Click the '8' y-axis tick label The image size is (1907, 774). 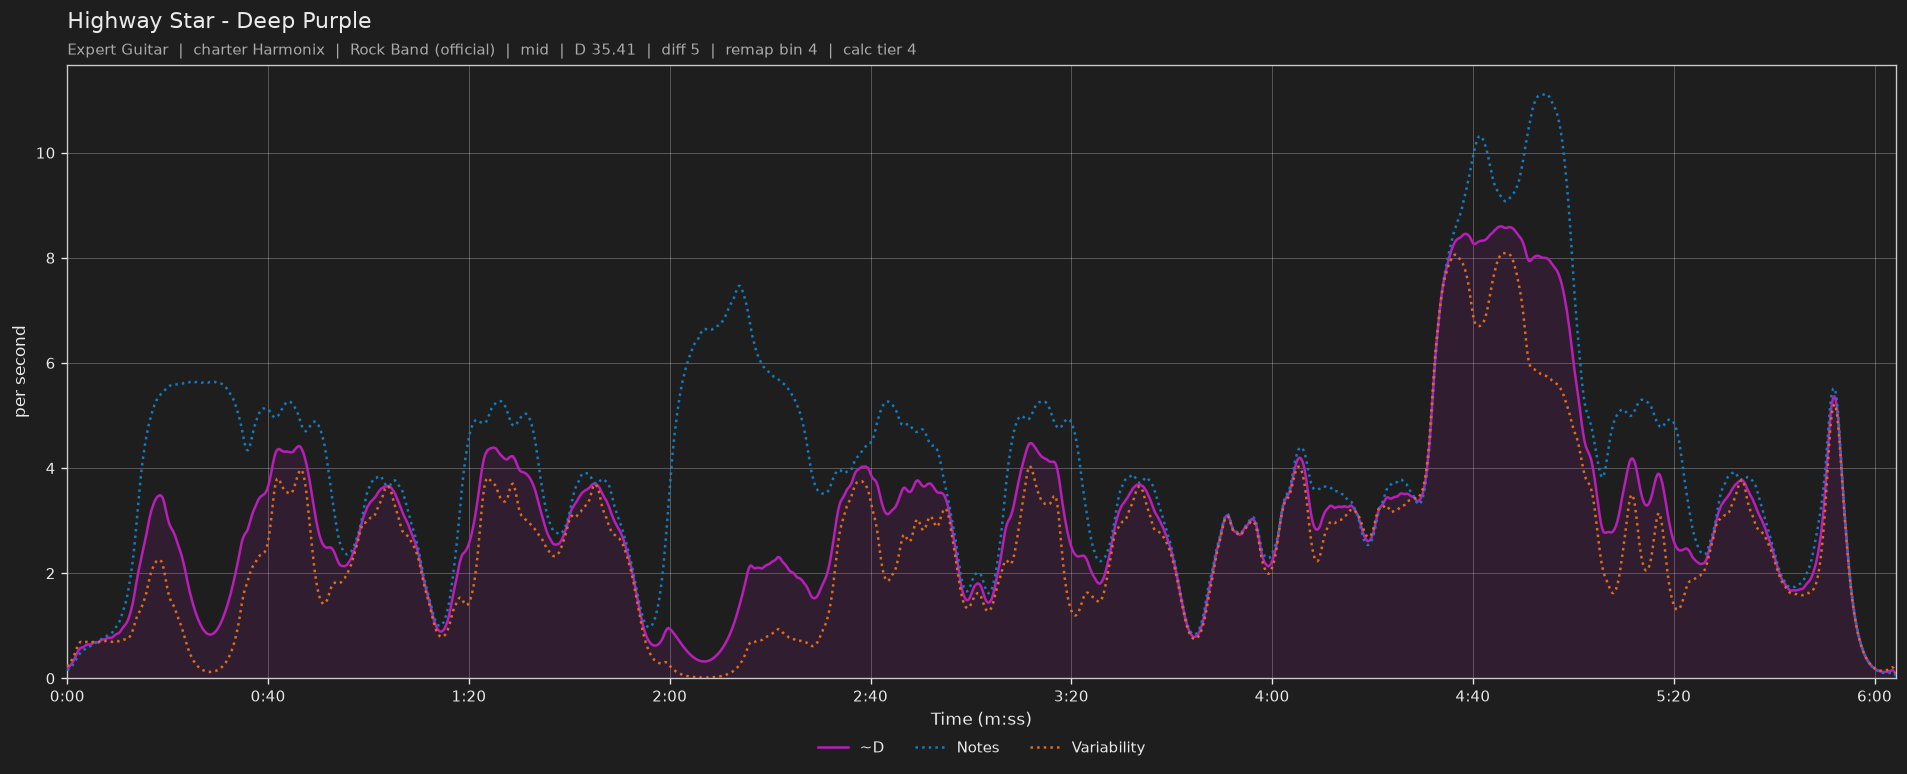click(x=51, y=259)
